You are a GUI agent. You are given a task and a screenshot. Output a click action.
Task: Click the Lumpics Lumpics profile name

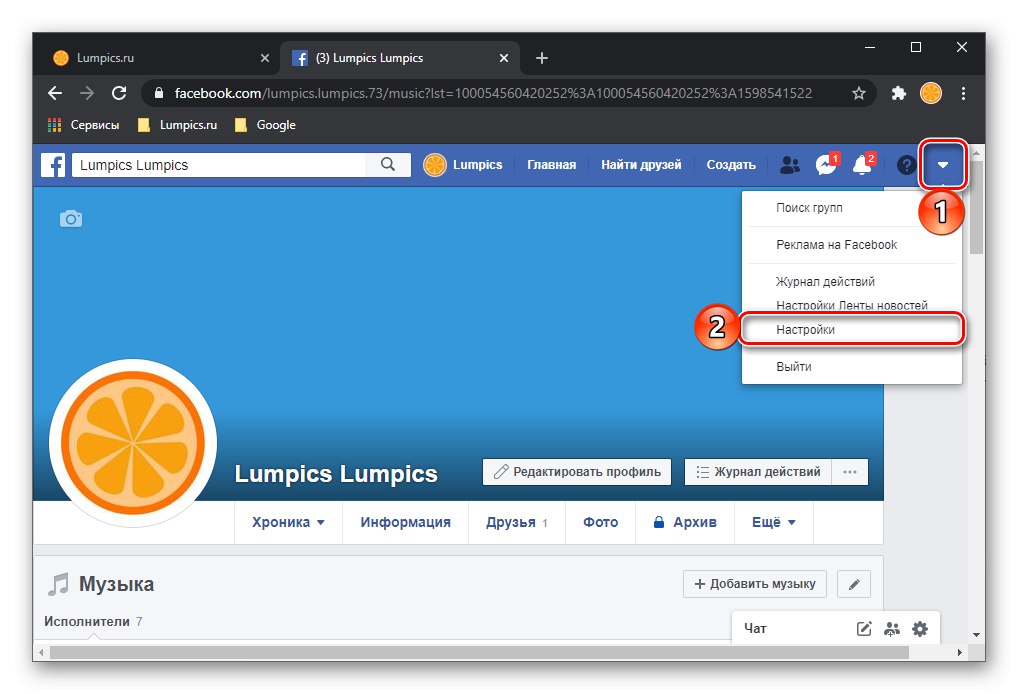click(x=336, y=474)
